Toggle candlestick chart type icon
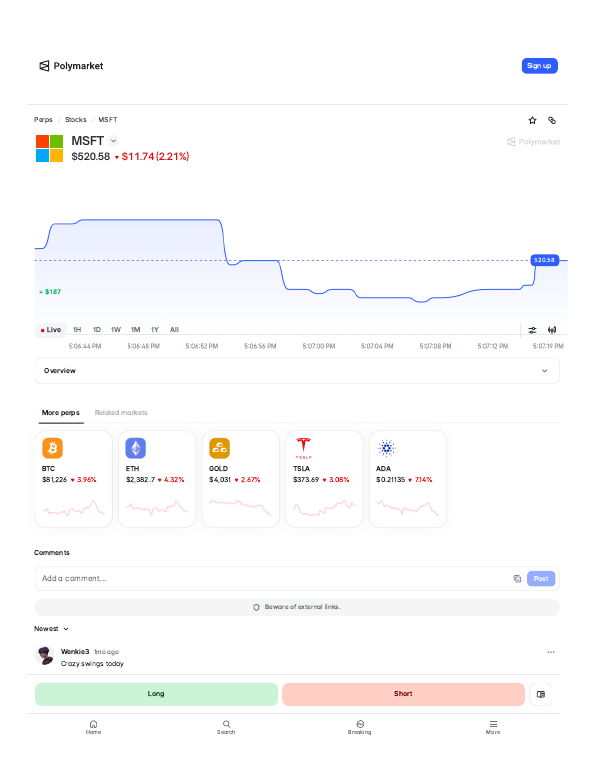 552,330
